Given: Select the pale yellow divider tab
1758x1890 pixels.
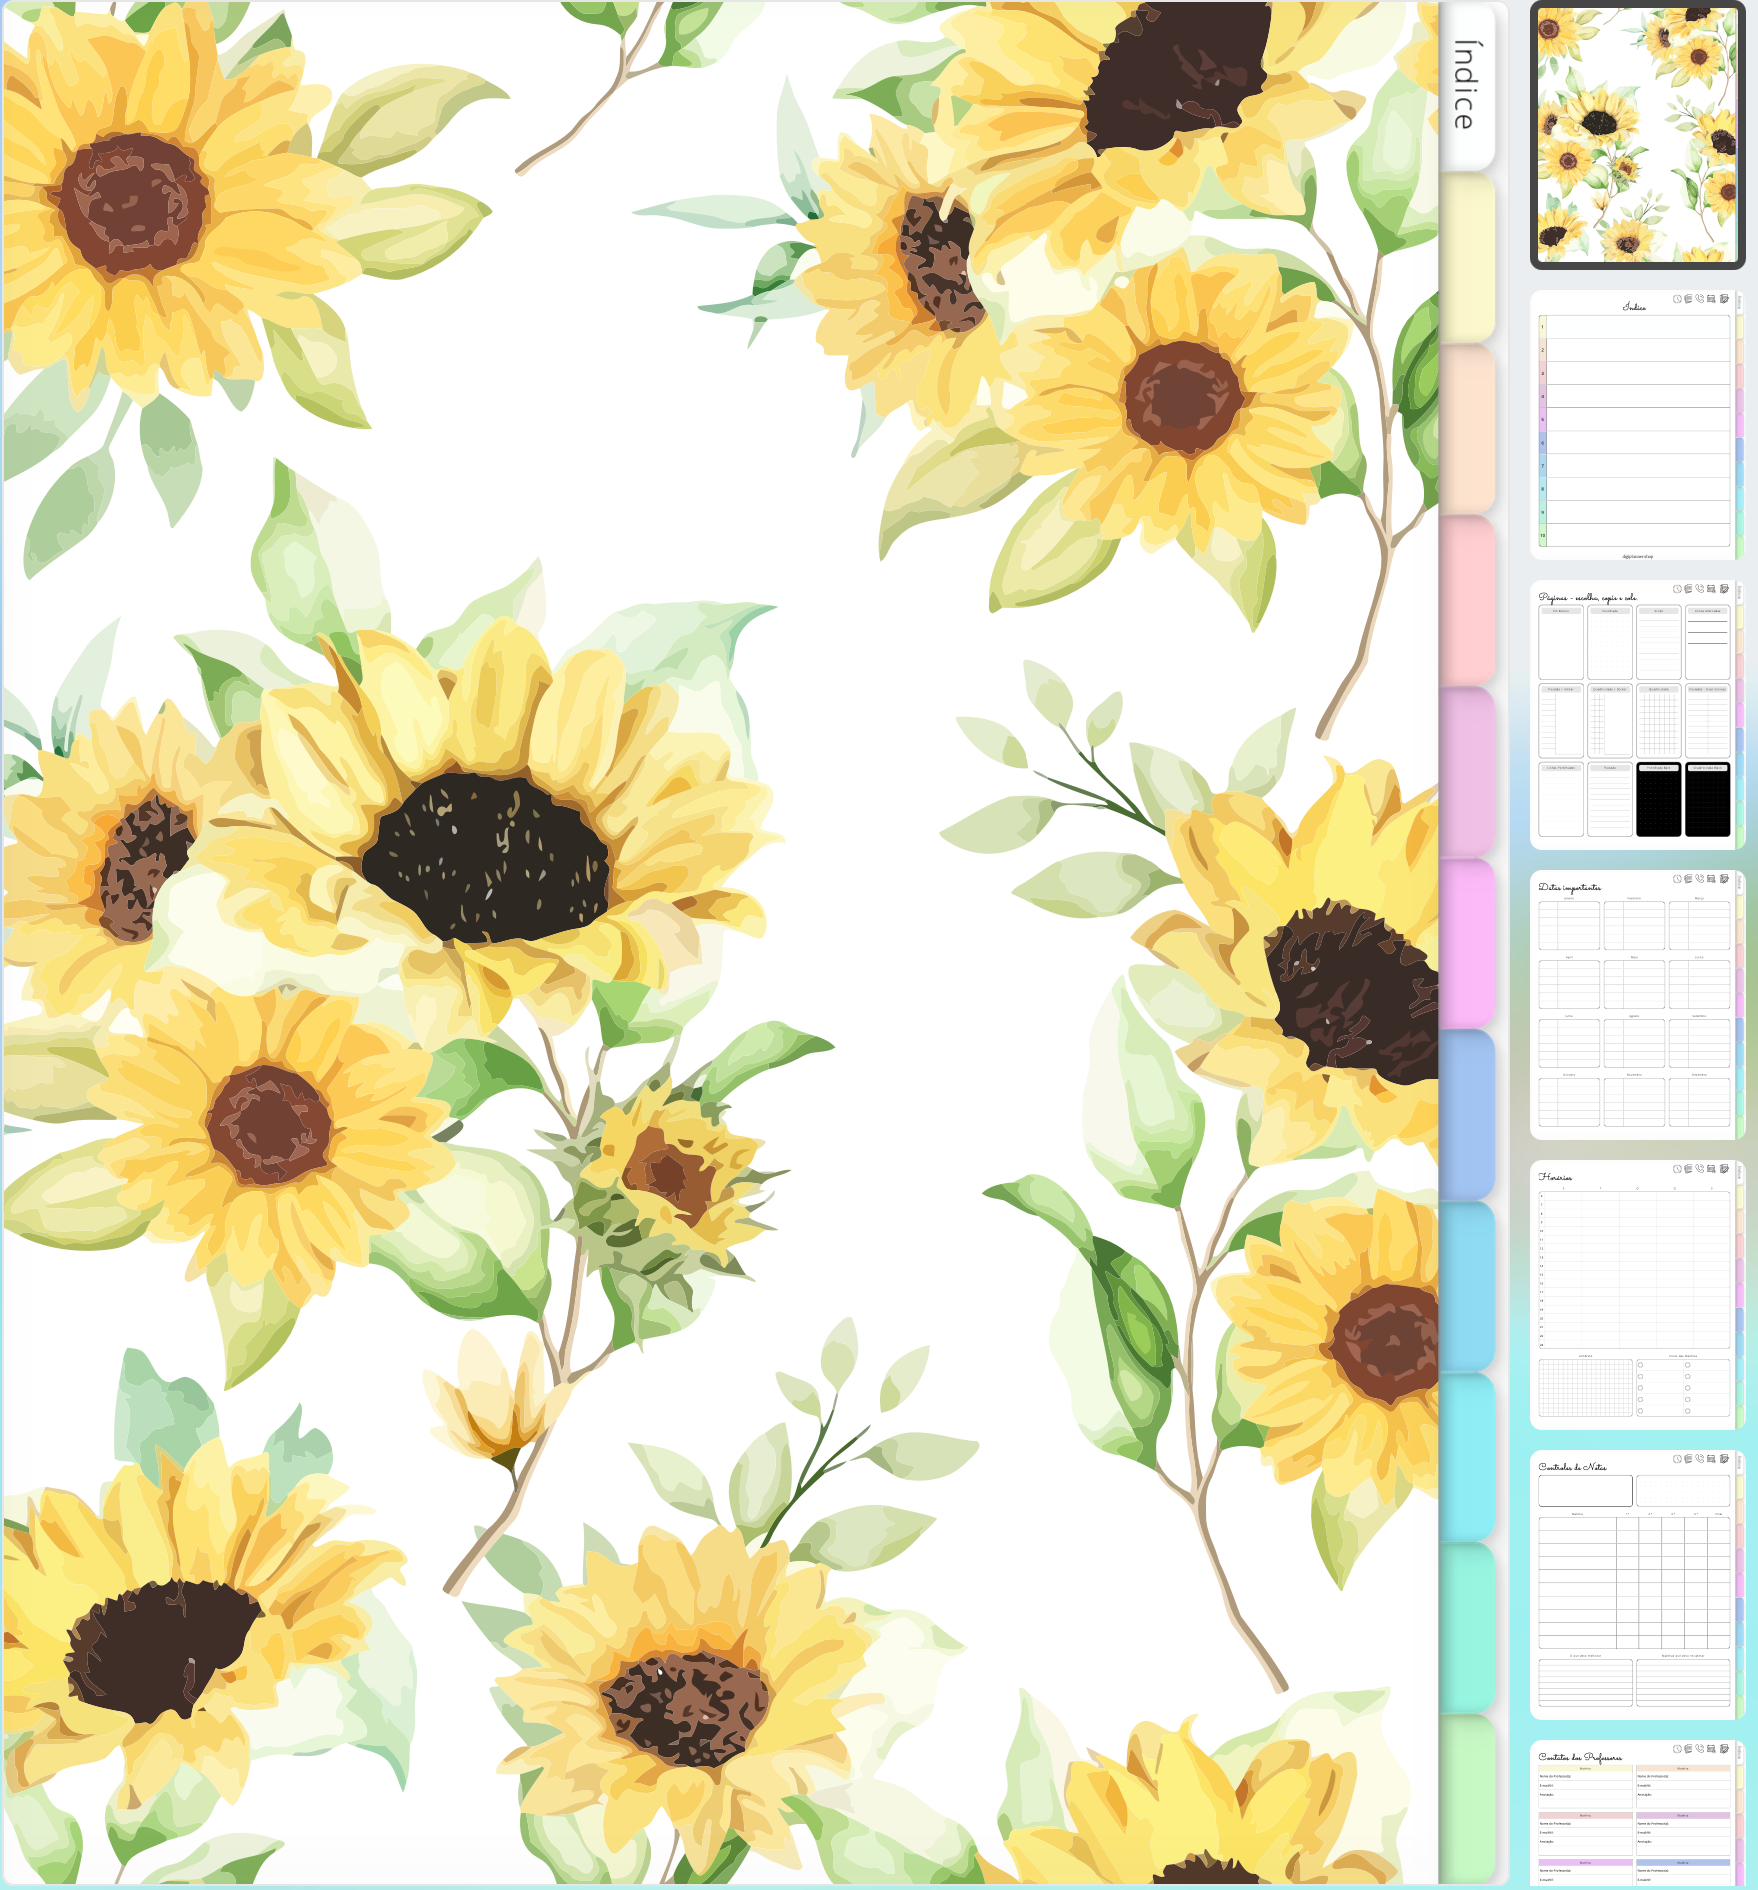Looking at the screenshot, I should tap(1466, 258).
